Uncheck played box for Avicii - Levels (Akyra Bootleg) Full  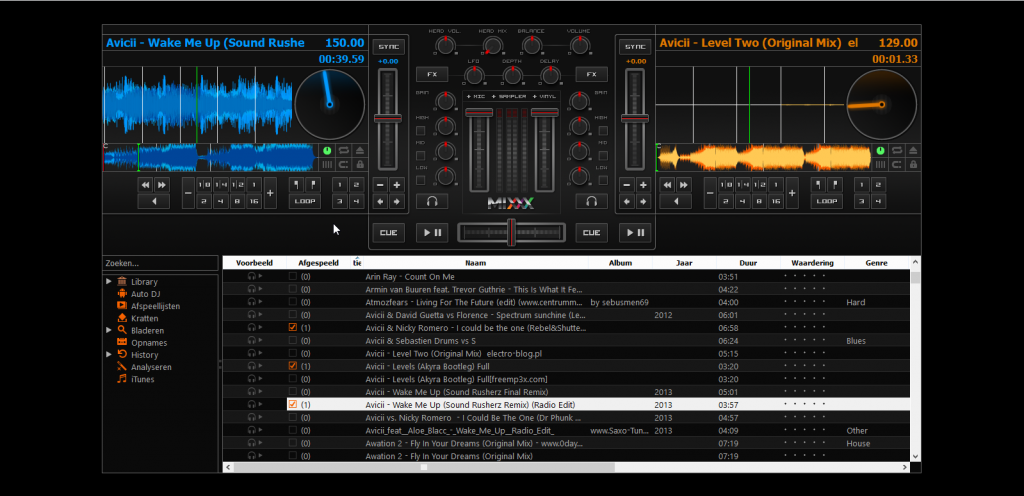click(293, 366)
